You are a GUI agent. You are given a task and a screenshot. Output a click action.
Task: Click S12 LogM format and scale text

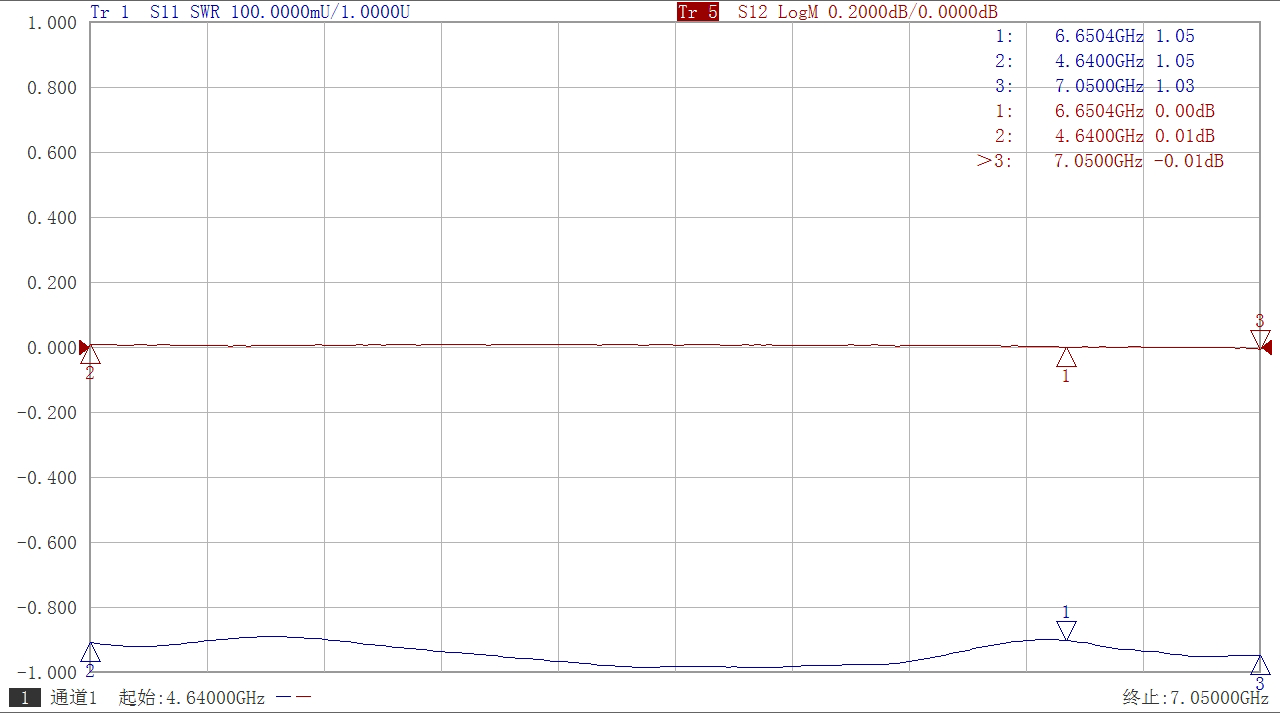[x=867, y=12]
